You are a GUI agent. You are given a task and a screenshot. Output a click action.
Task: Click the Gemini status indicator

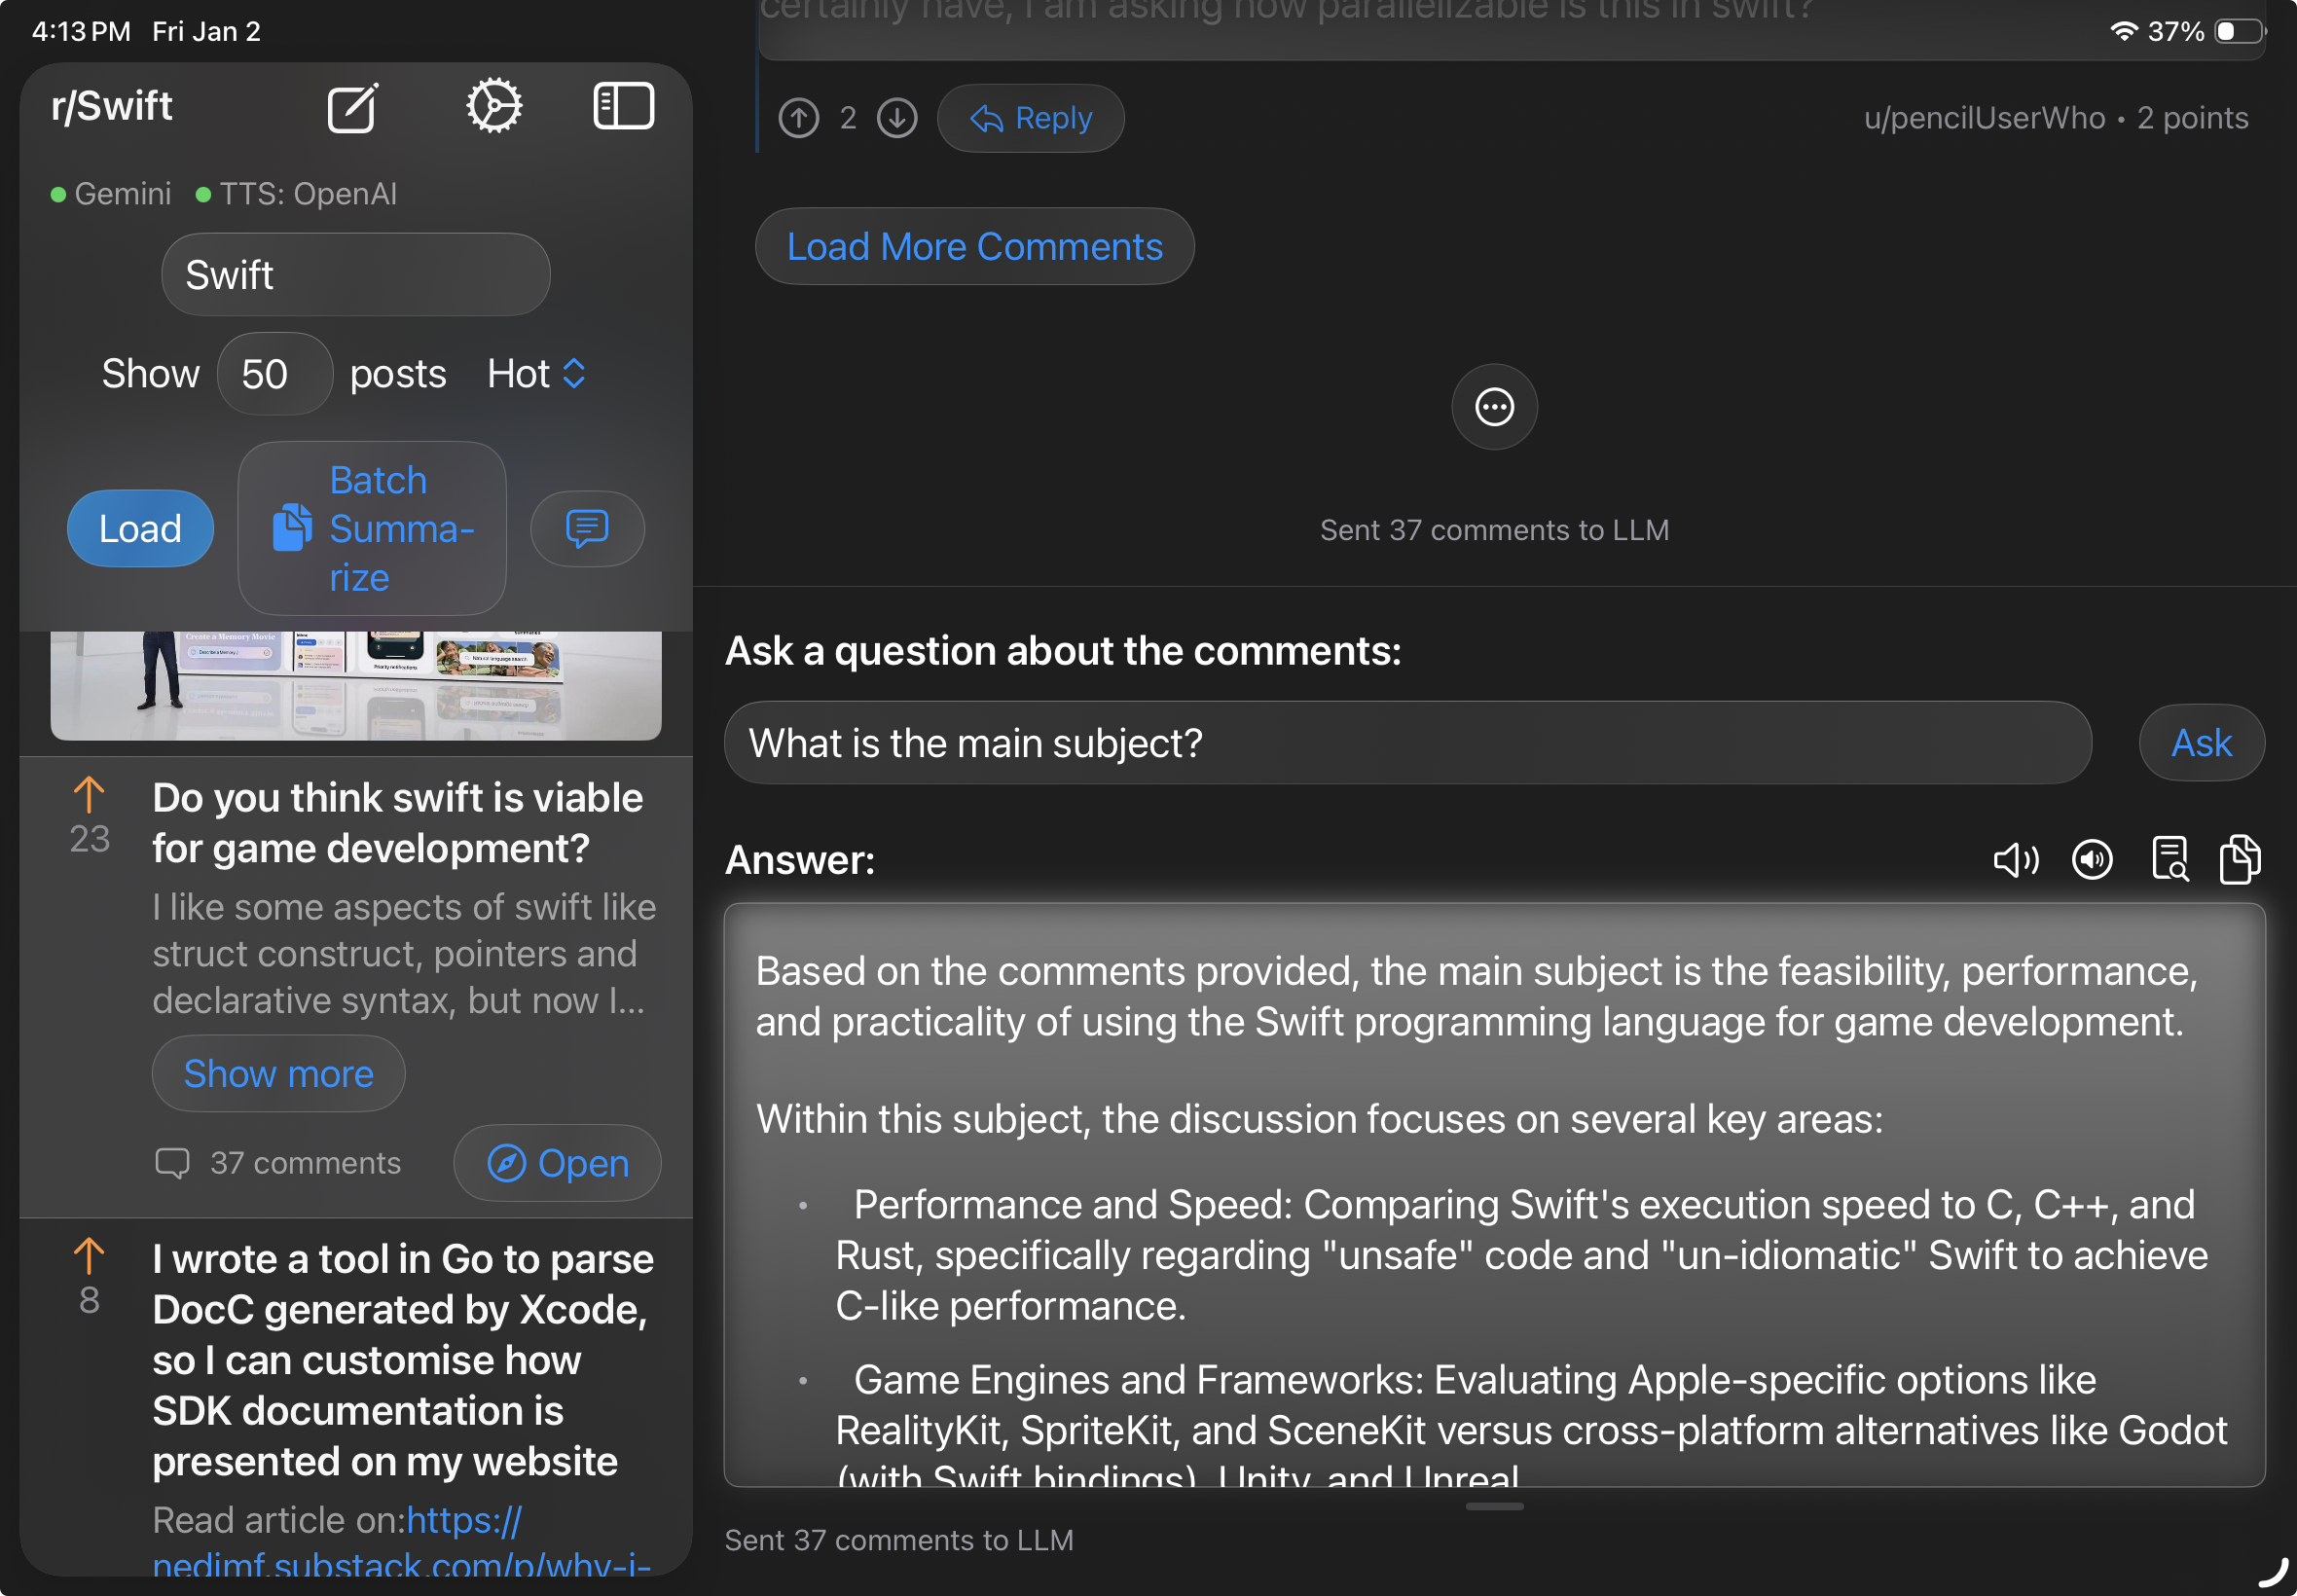(108, 193)
